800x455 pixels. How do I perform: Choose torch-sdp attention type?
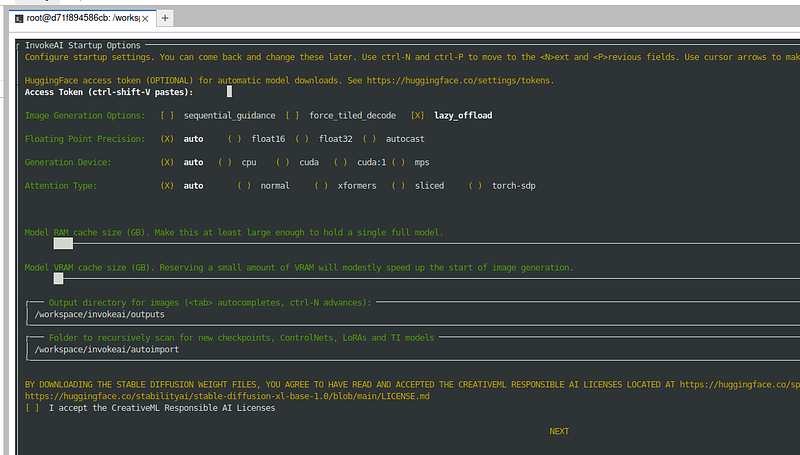click(475, 186)
